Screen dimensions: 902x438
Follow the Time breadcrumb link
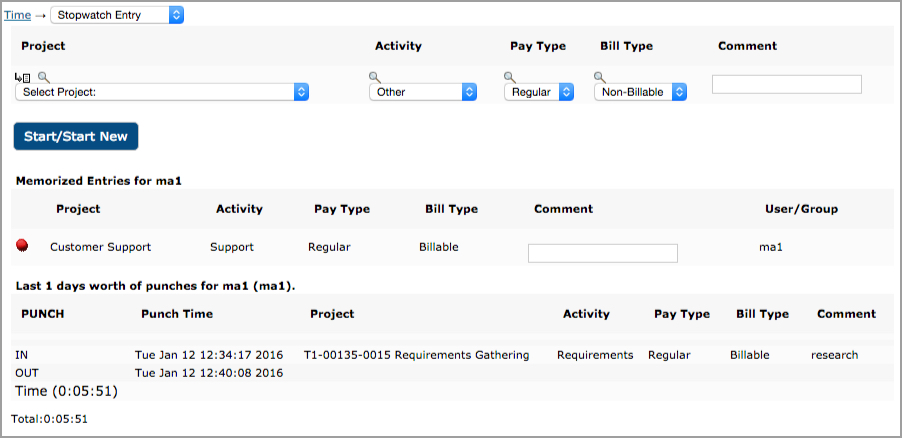17,16
